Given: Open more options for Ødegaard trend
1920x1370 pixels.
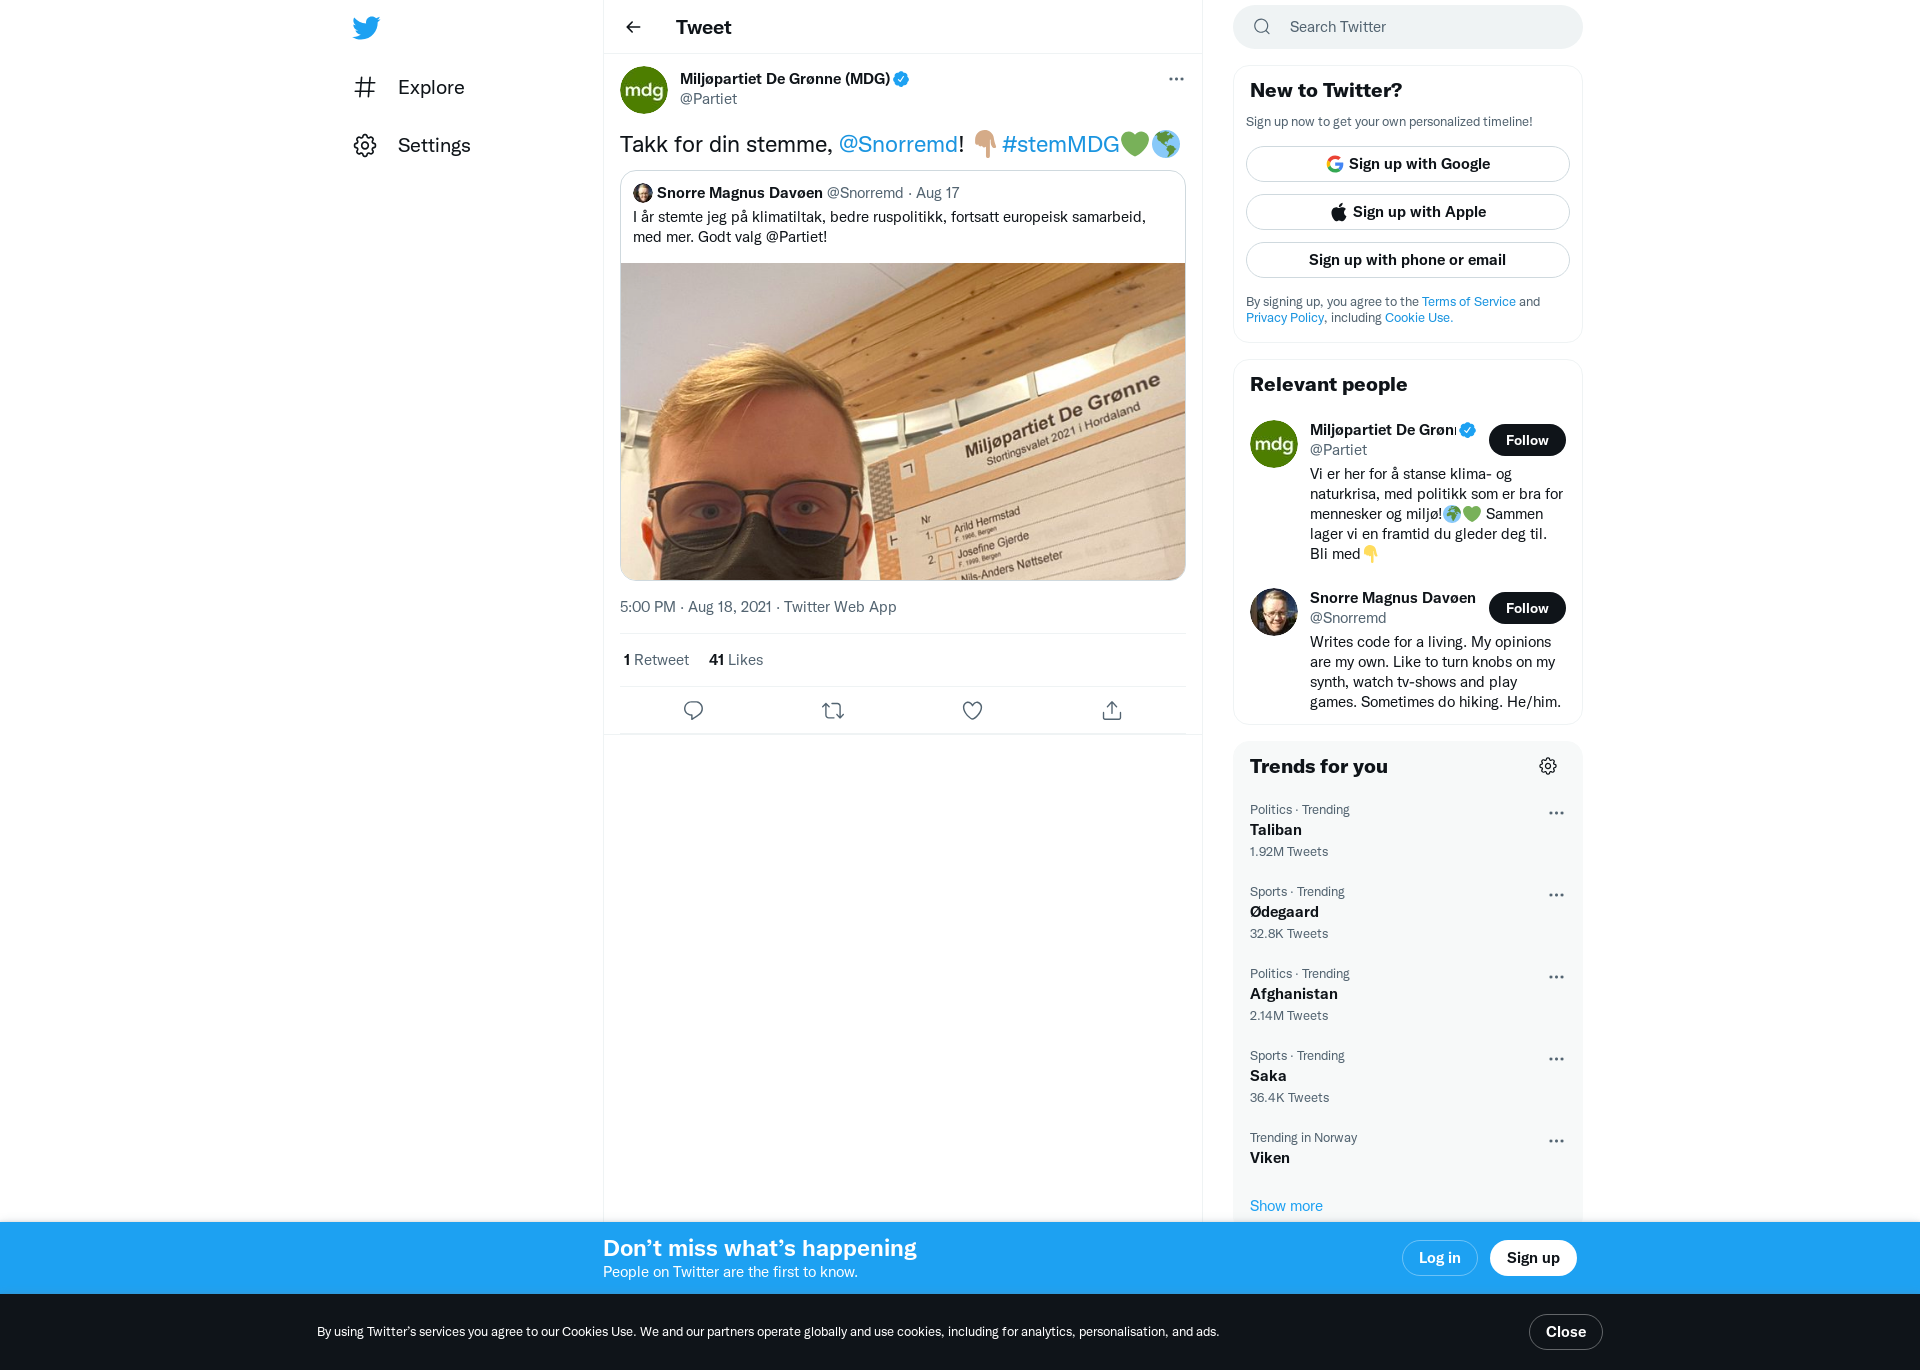Looking at the screenshot, I should pos(1556,895).
